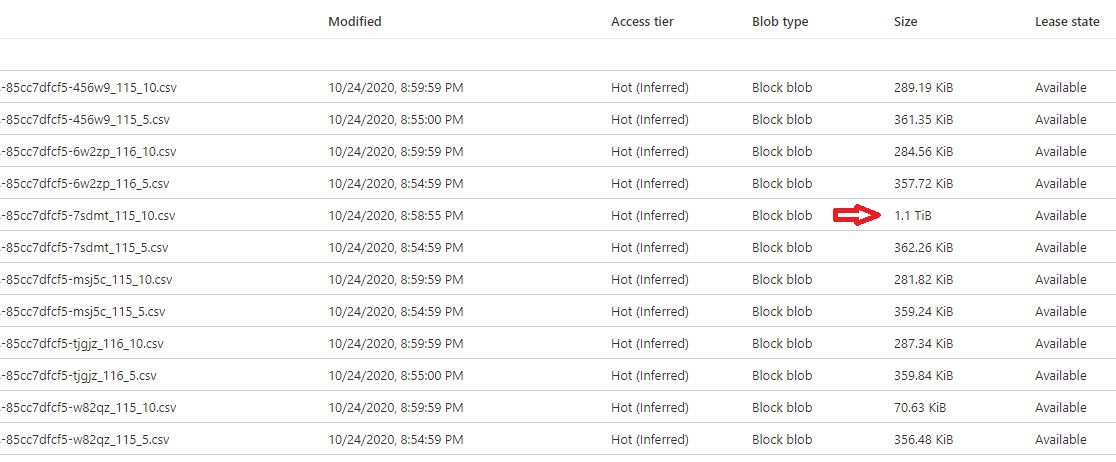Open the 7sdmt_115_10.csv blob
The width and height of the screenshot is (1116, 462).
[88, 216]
